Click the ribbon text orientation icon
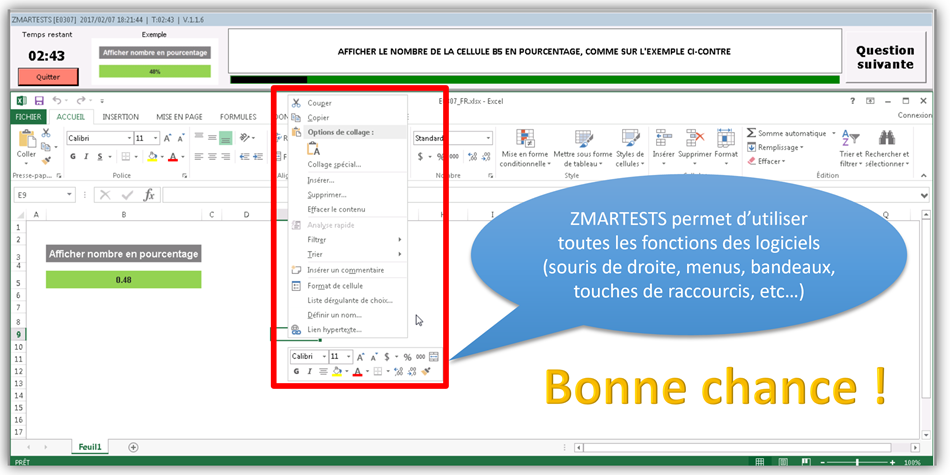The width and height of the screenshot is (950, 475). 244,138
